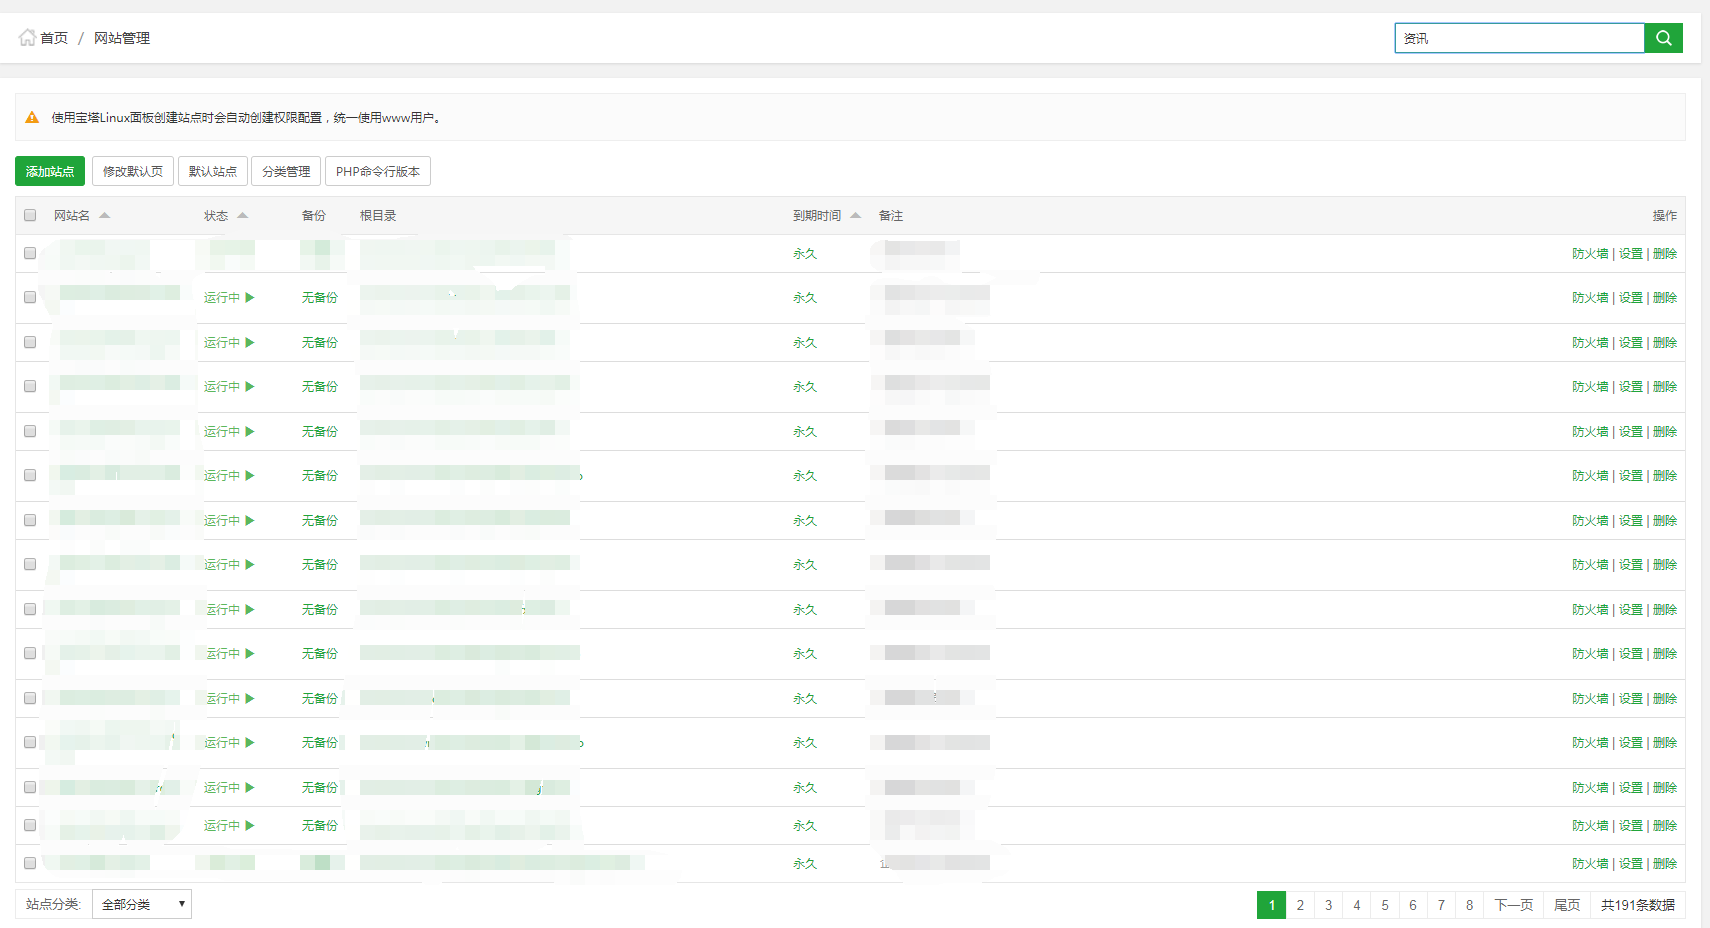
Task: Click the 运行中 play icon in second row
Action: click(250, 298)
